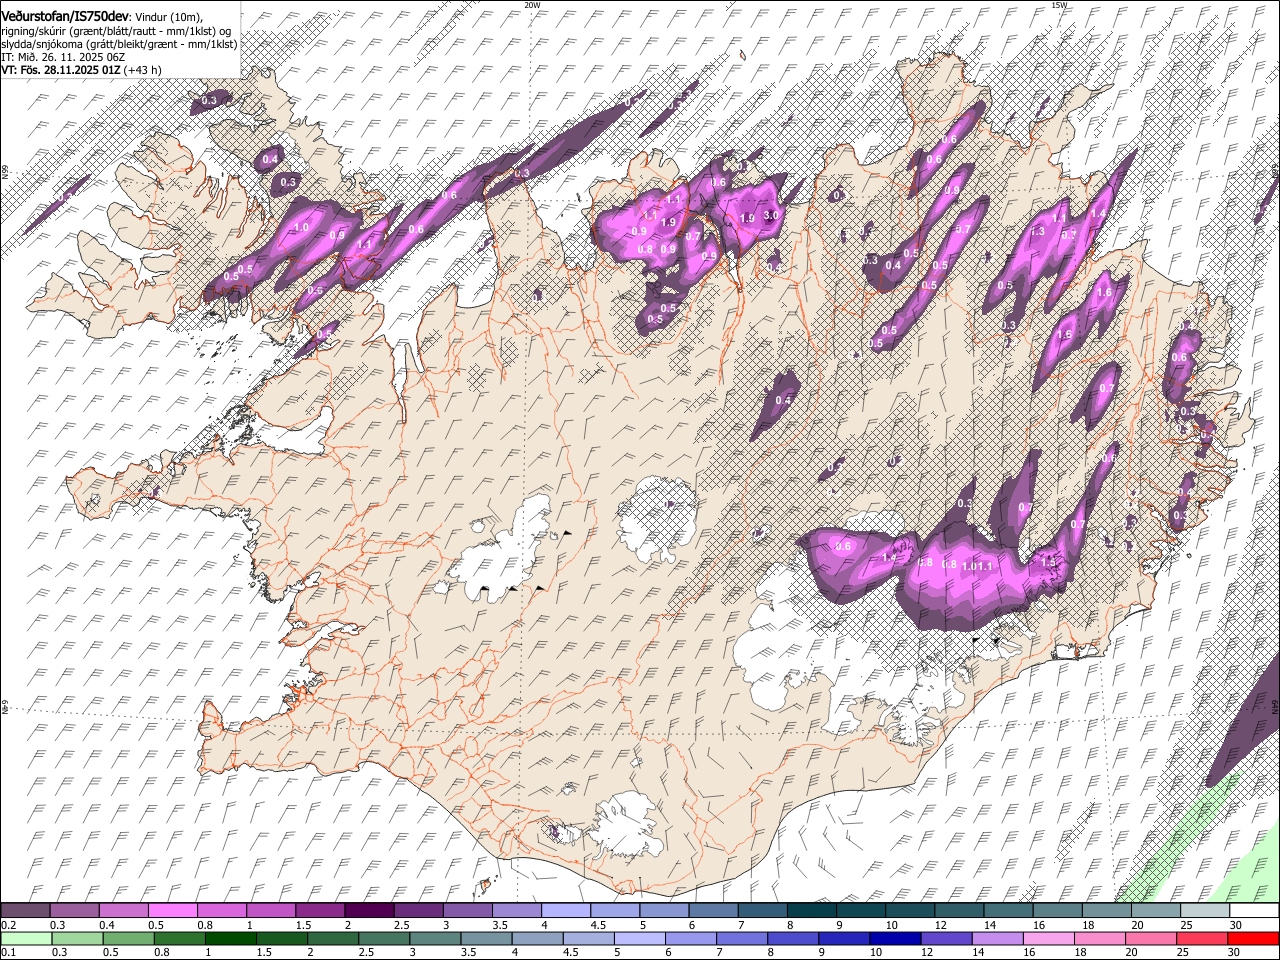Click the "15W" longitude label
Viewport: 1280px width, 960px height.
point(1059,5)
